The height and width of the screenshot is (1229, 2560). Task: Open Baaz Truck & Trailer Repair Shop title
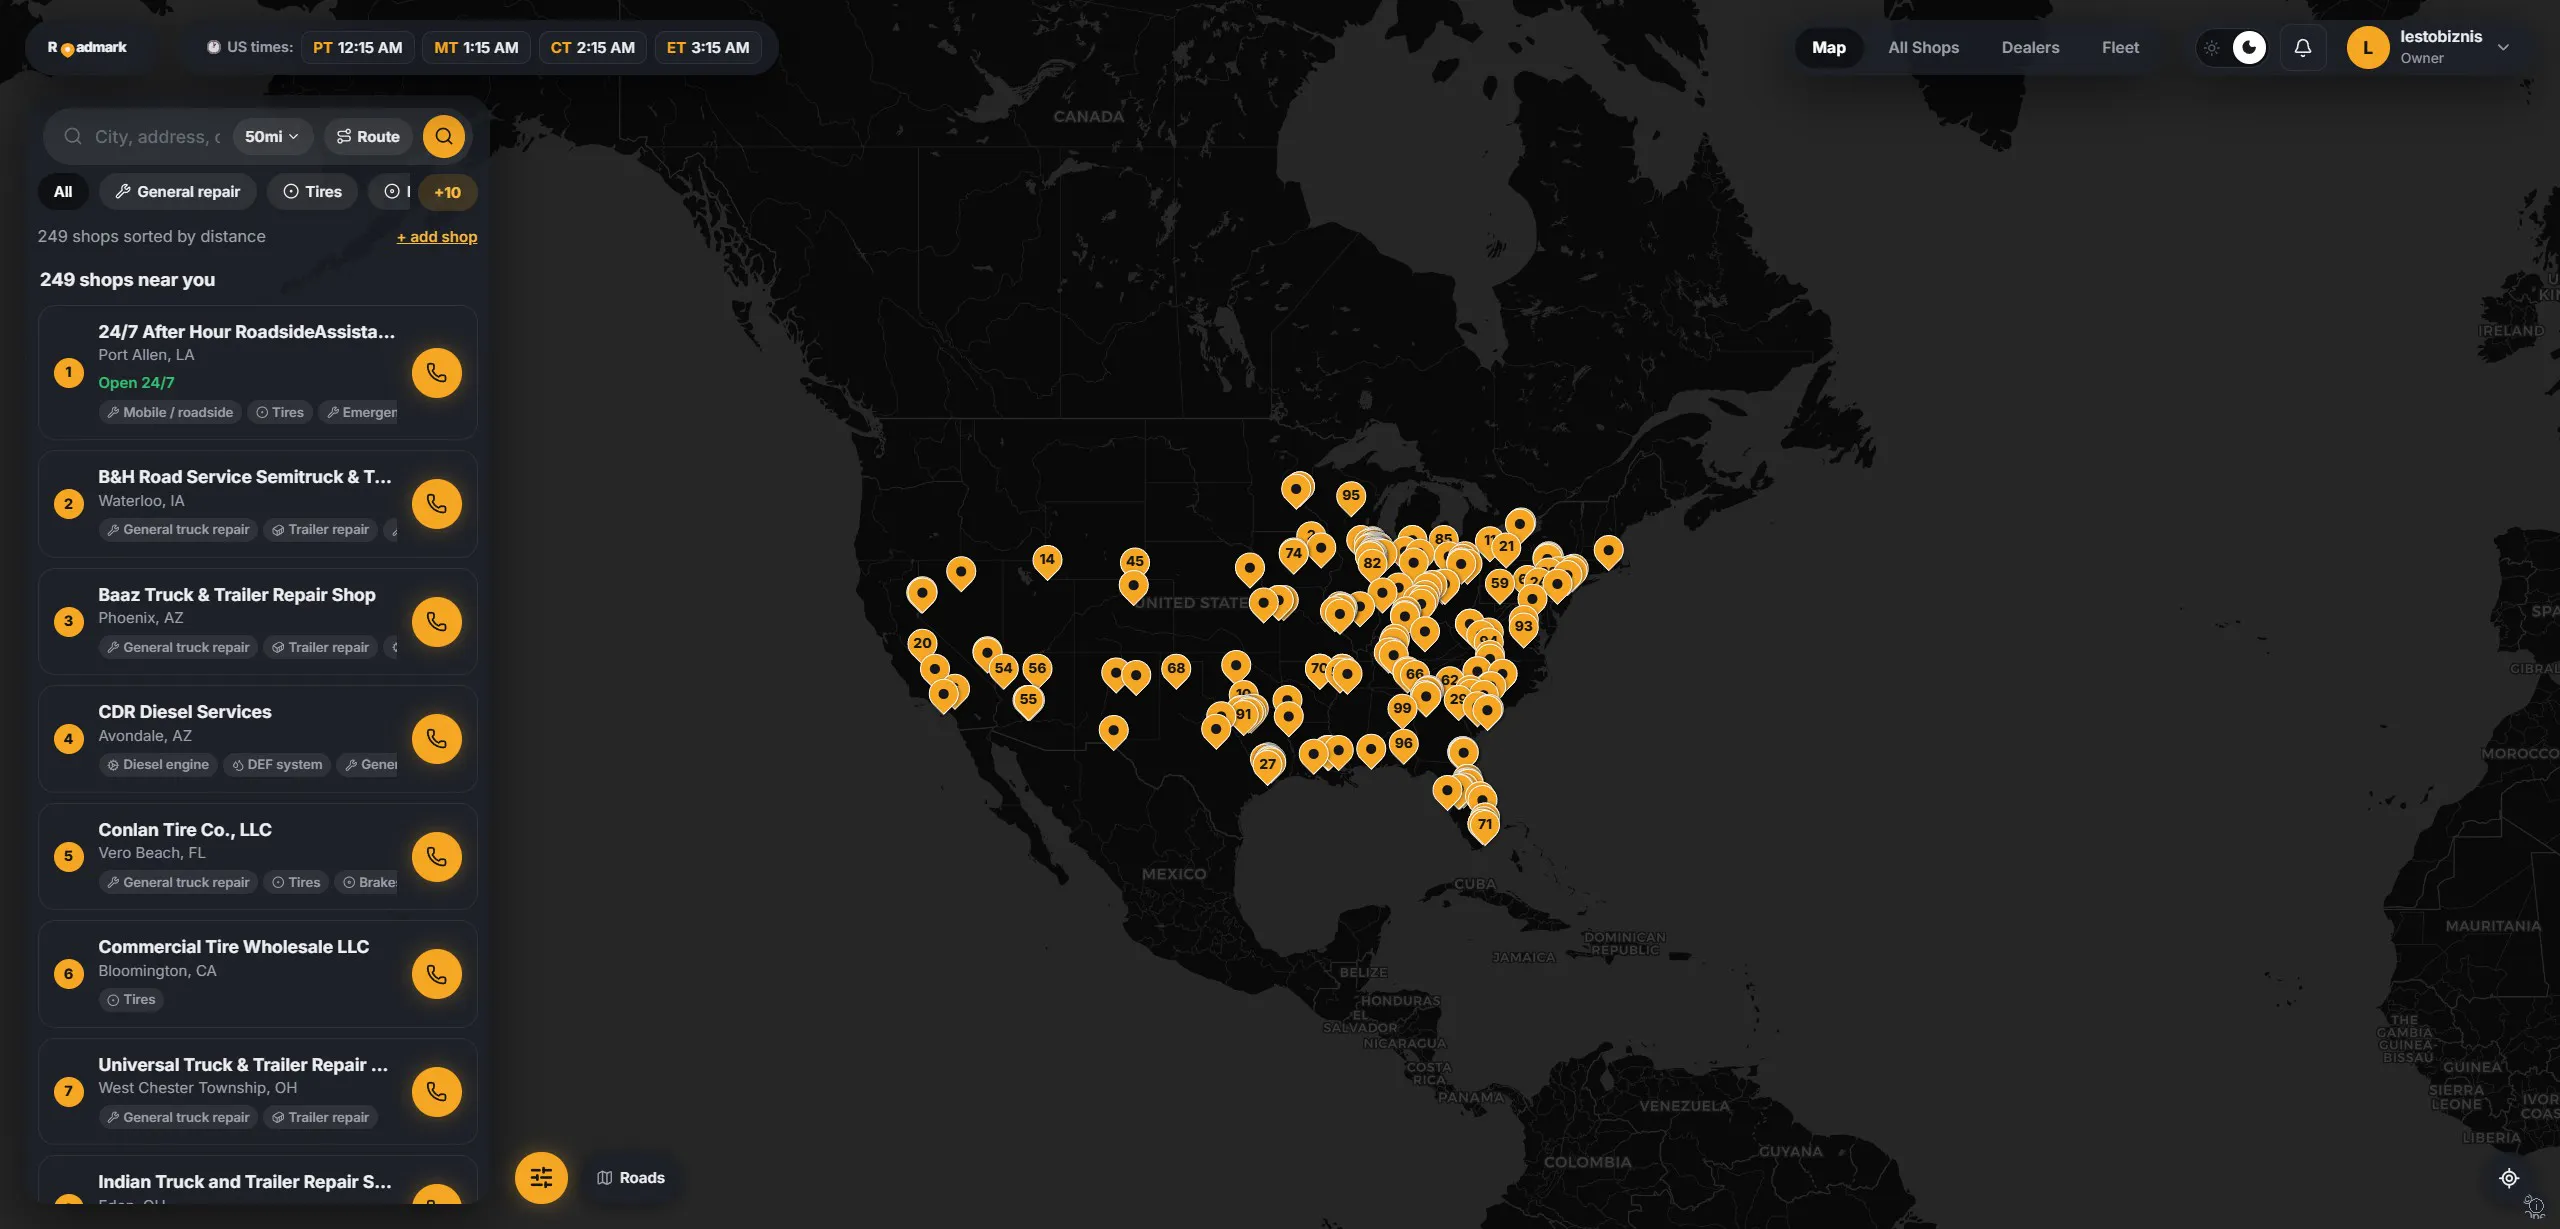237,595
